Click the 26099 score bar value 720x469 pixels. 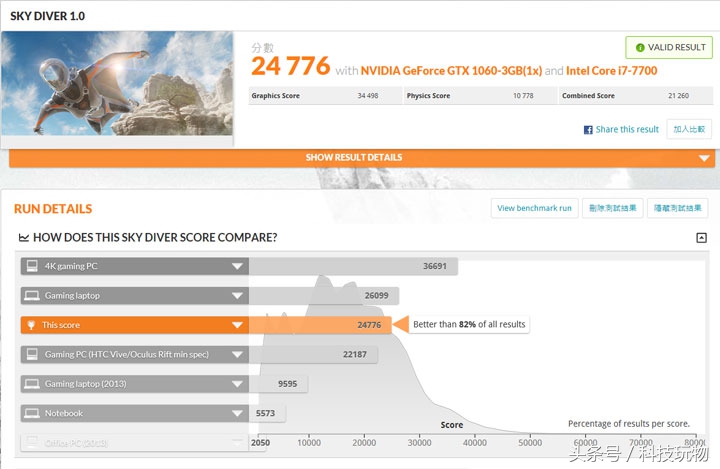pos(377,296)
